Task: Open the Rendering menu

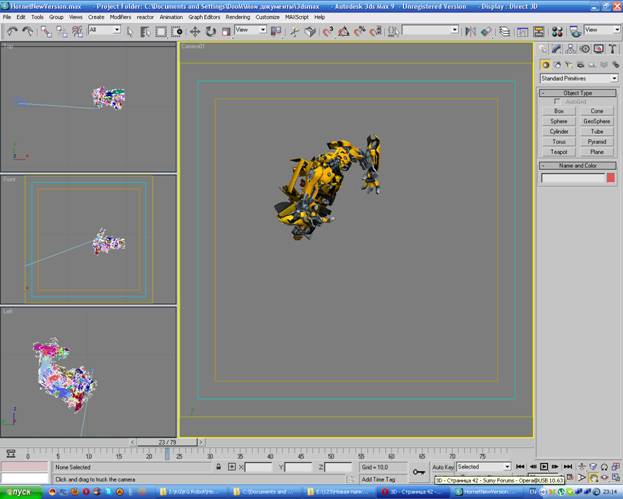Action: point(238,17)
